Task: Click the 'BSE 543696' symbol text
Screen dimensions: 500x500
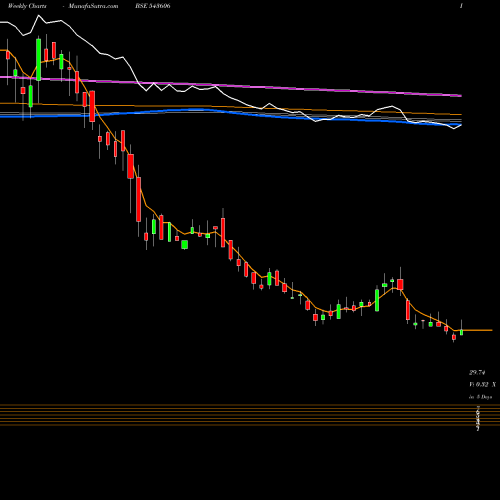Action: click(153, 6)
